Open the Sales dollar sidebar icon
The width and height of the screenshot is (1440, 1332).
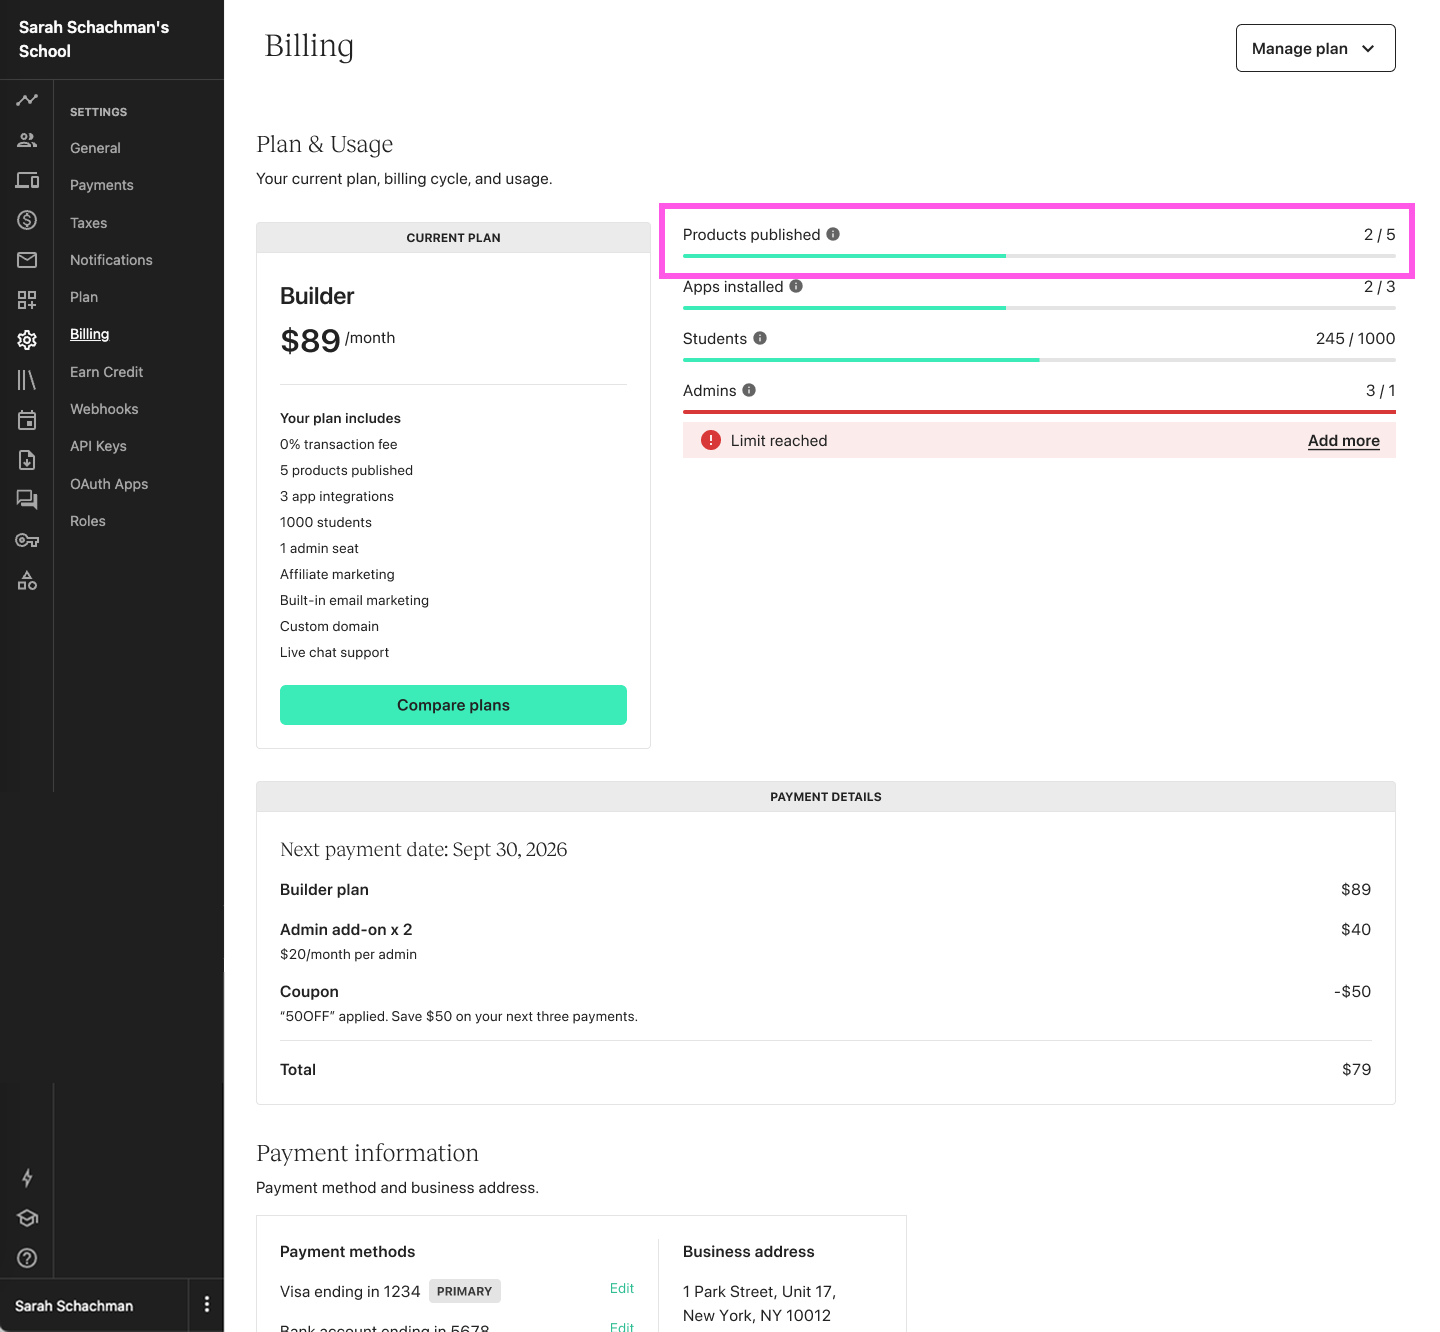27,220
